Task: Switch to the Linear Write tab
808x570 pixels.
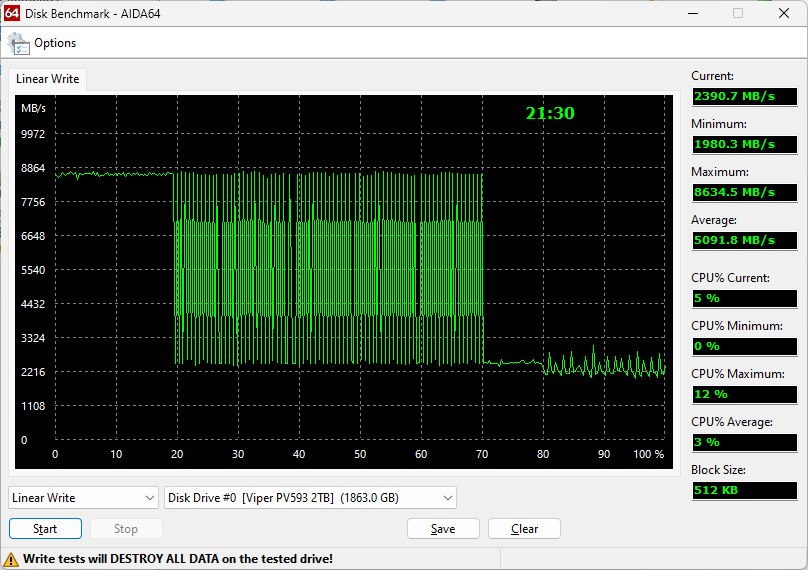Action: 47,79
